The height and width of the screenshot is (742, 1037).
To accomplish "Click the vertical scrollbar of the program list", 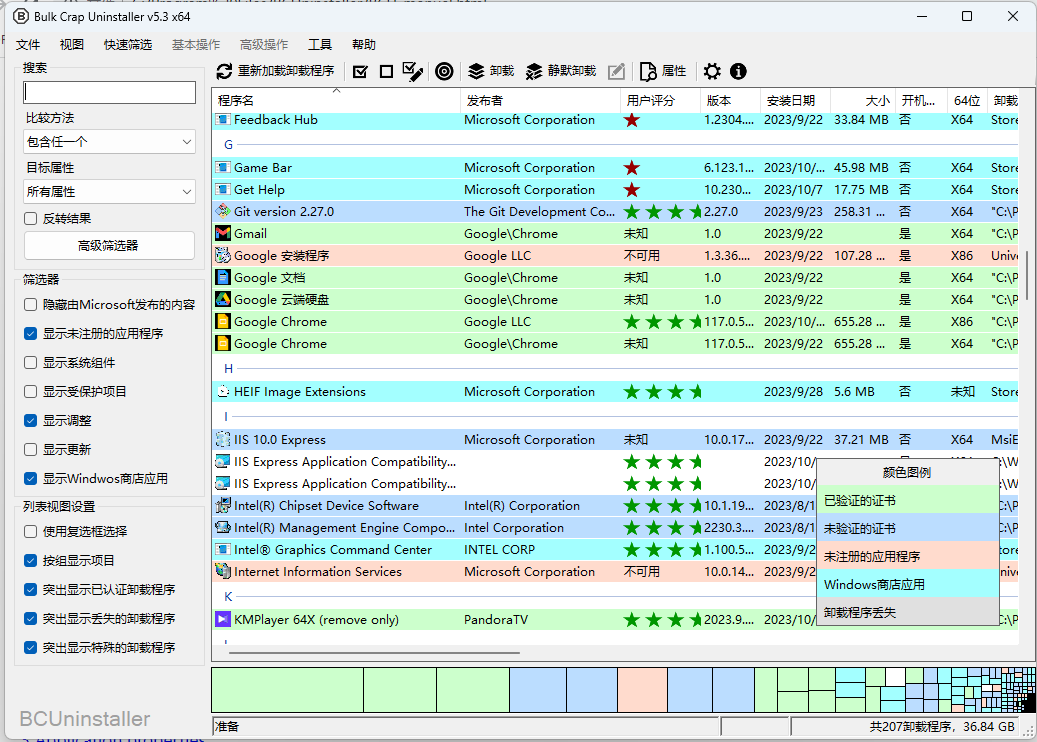I will 1026,274.
